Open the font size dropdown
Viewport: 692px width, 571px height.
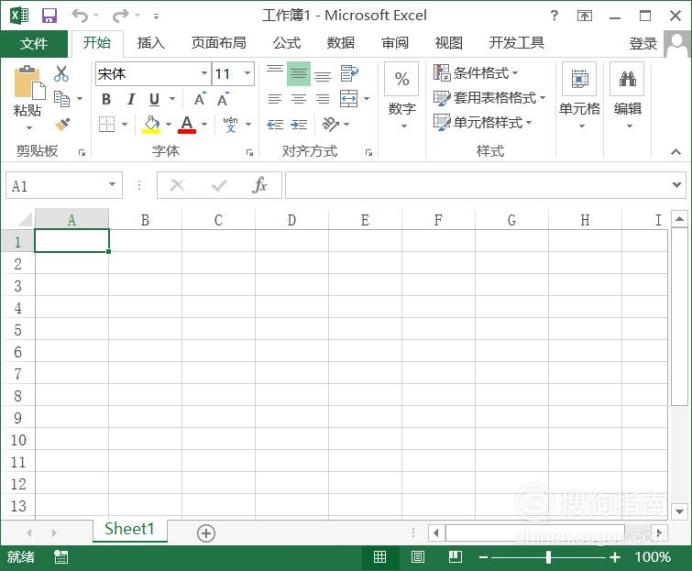[x=248, y=73]
